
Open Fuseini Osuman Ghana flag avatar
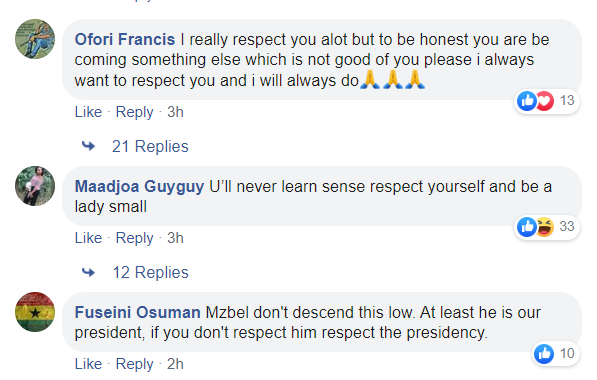pos(35,312)
